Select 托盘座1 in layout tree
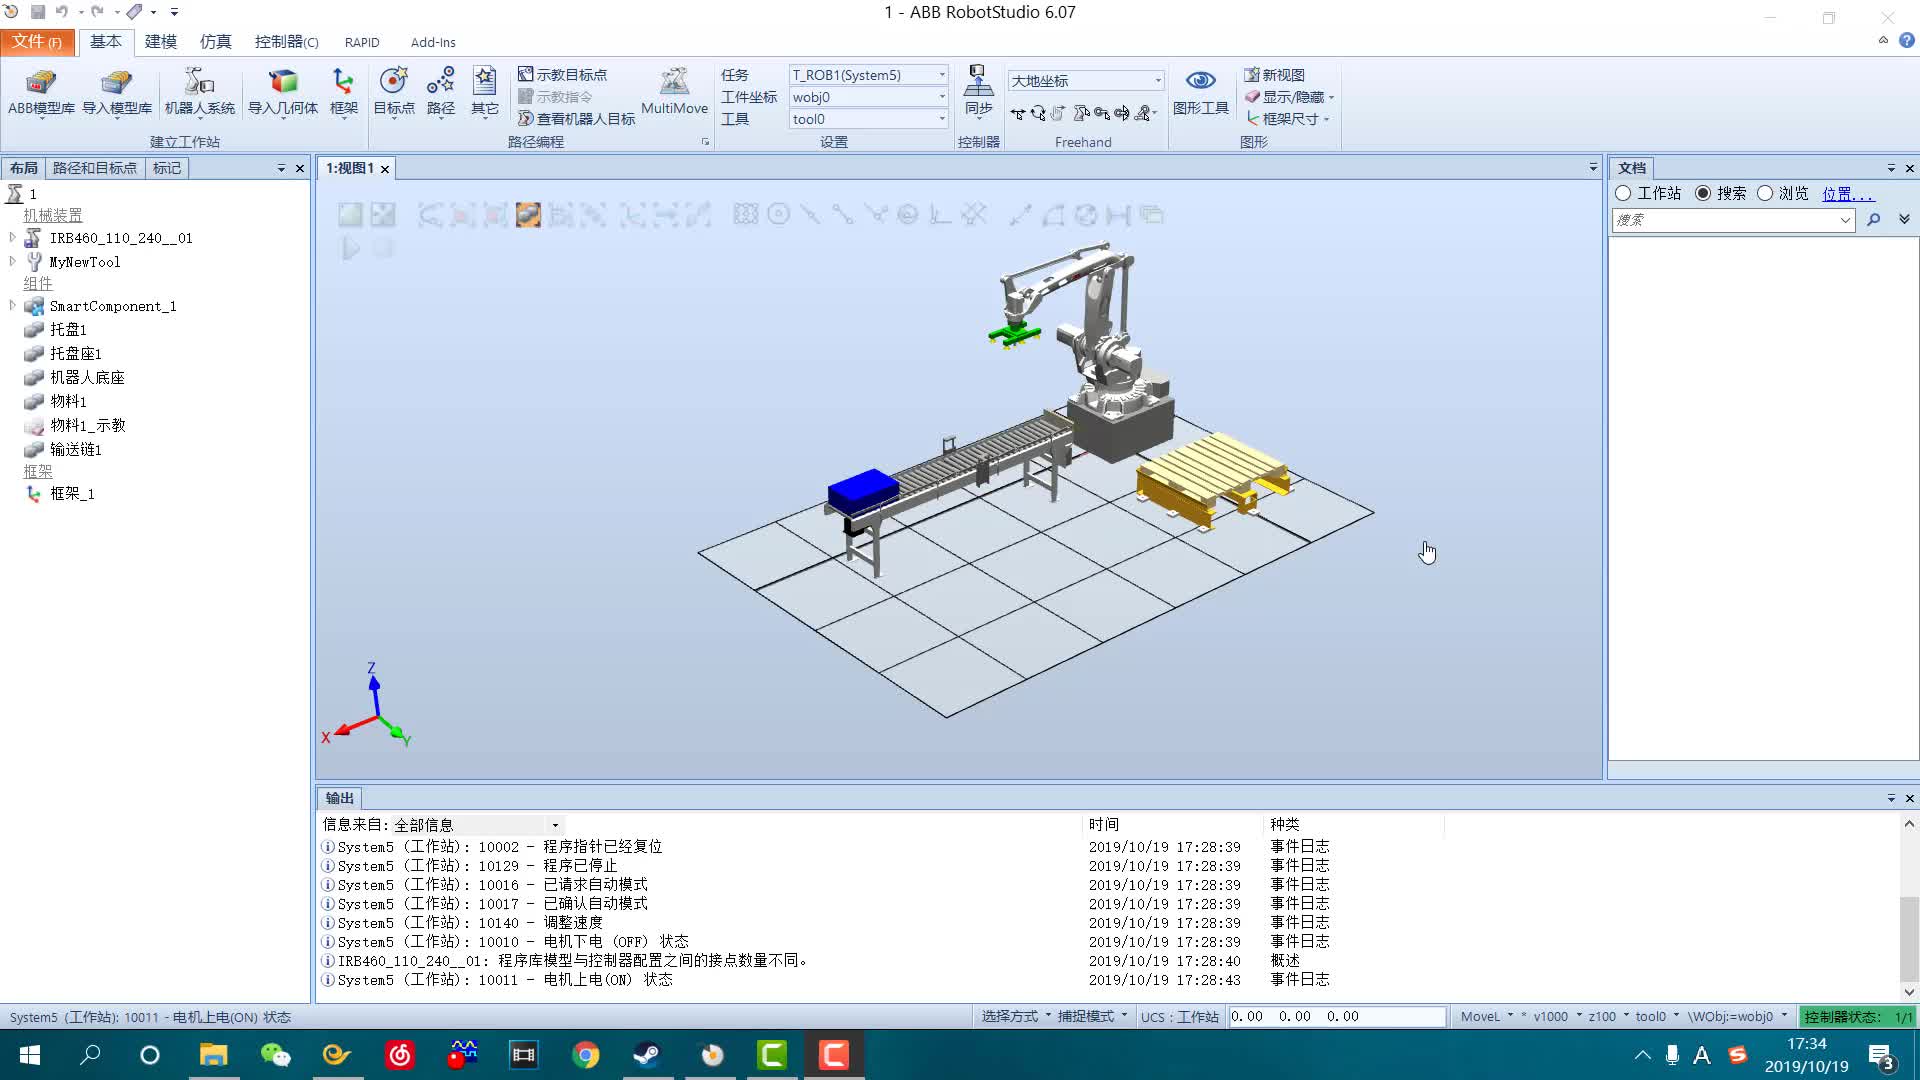Viewport: 1920px width, 1080px height. click(x=76, y=354)
